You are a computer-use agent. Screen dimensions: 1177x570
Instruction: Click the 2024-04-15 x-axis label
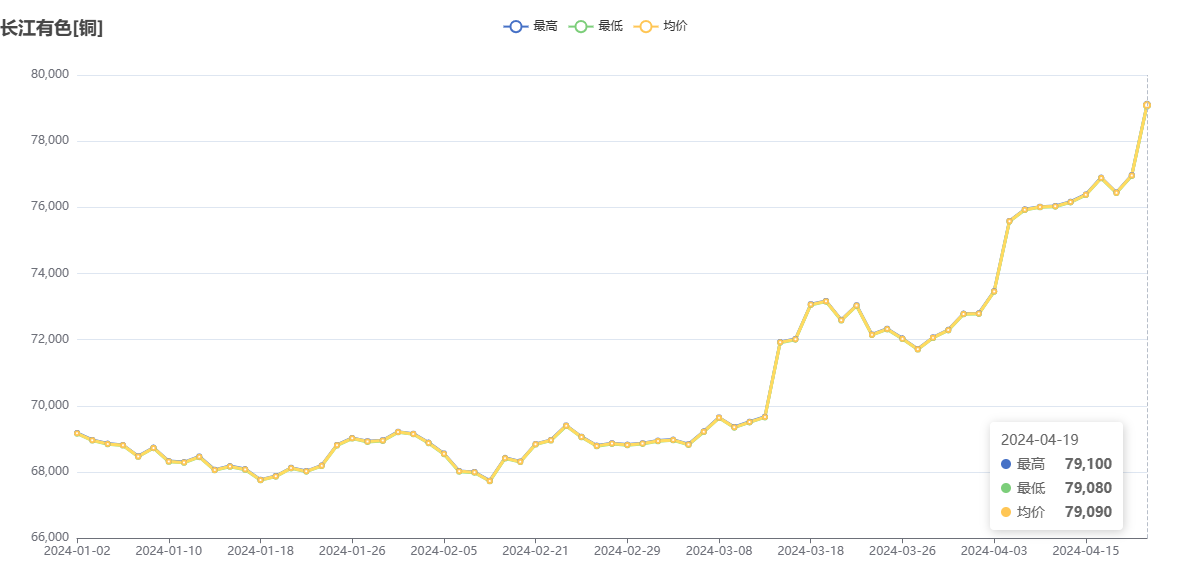1086,550
